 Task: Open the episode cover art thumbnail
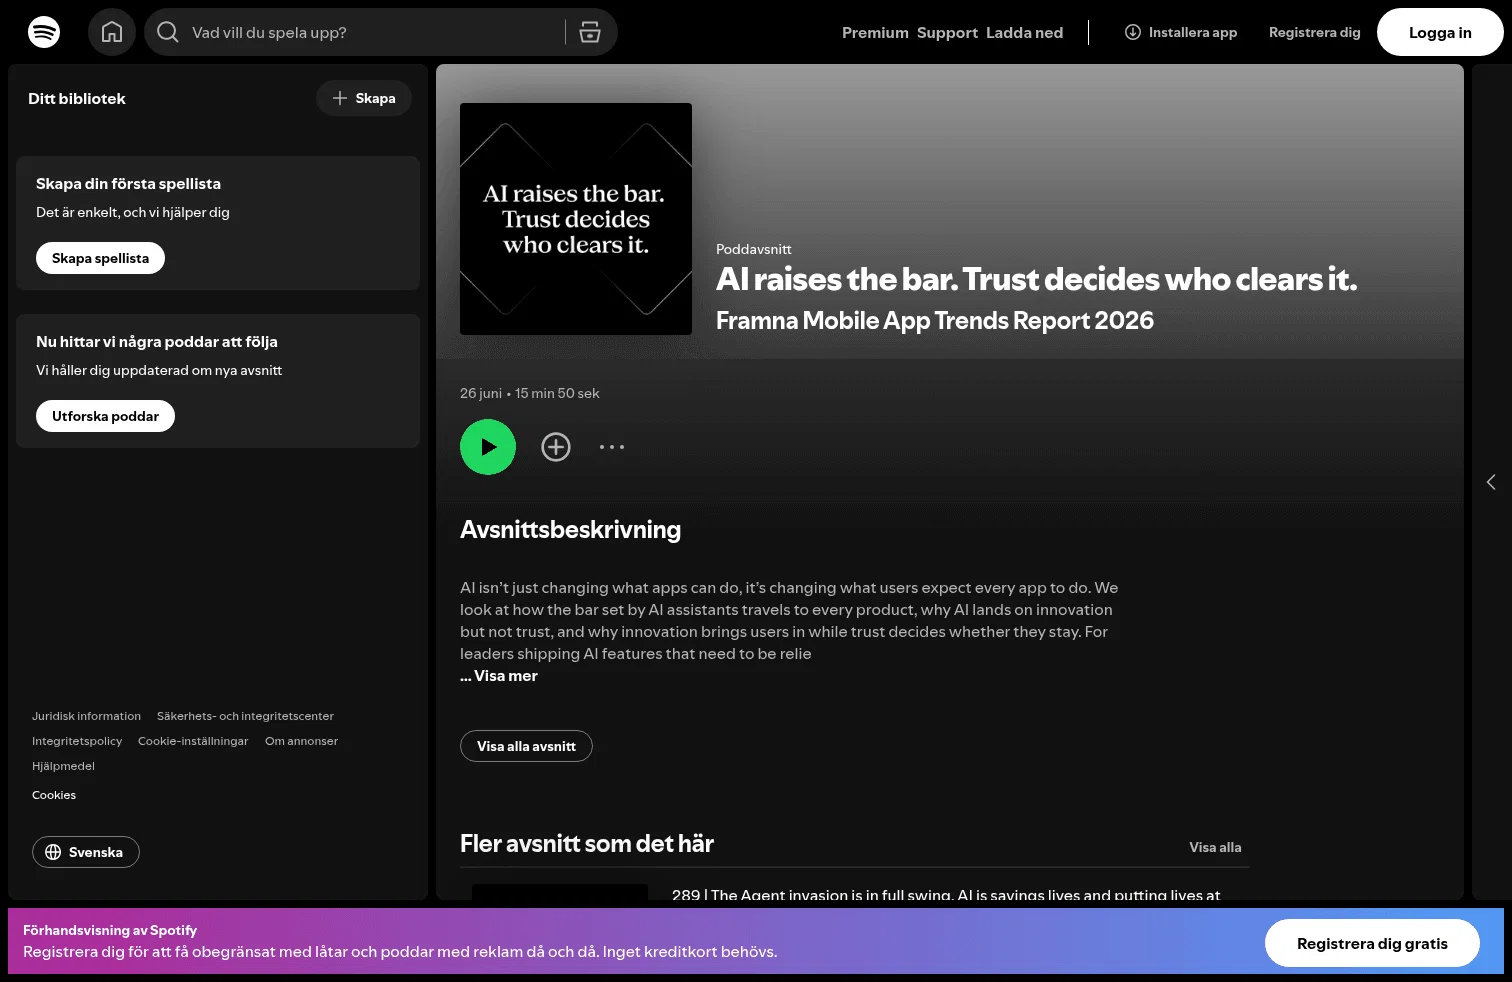(x=576, y=219)
